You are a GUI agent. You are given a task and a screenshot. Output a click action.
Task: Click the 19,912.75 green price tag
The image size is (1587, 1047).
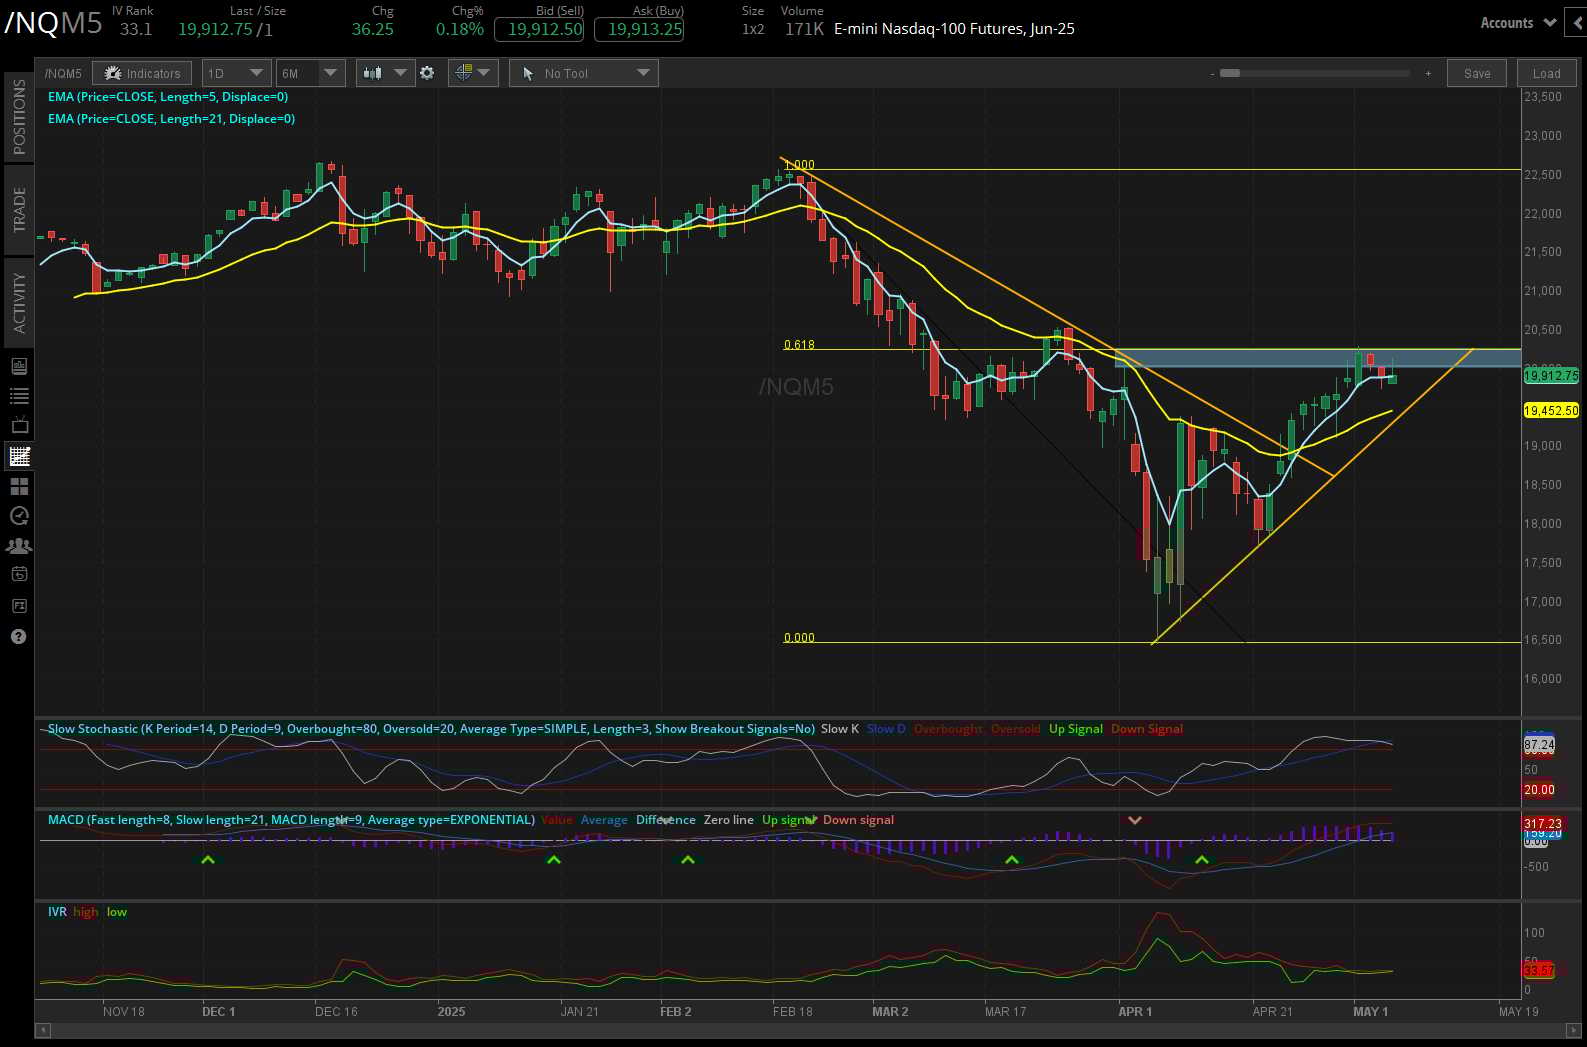tap(1551, 376)
